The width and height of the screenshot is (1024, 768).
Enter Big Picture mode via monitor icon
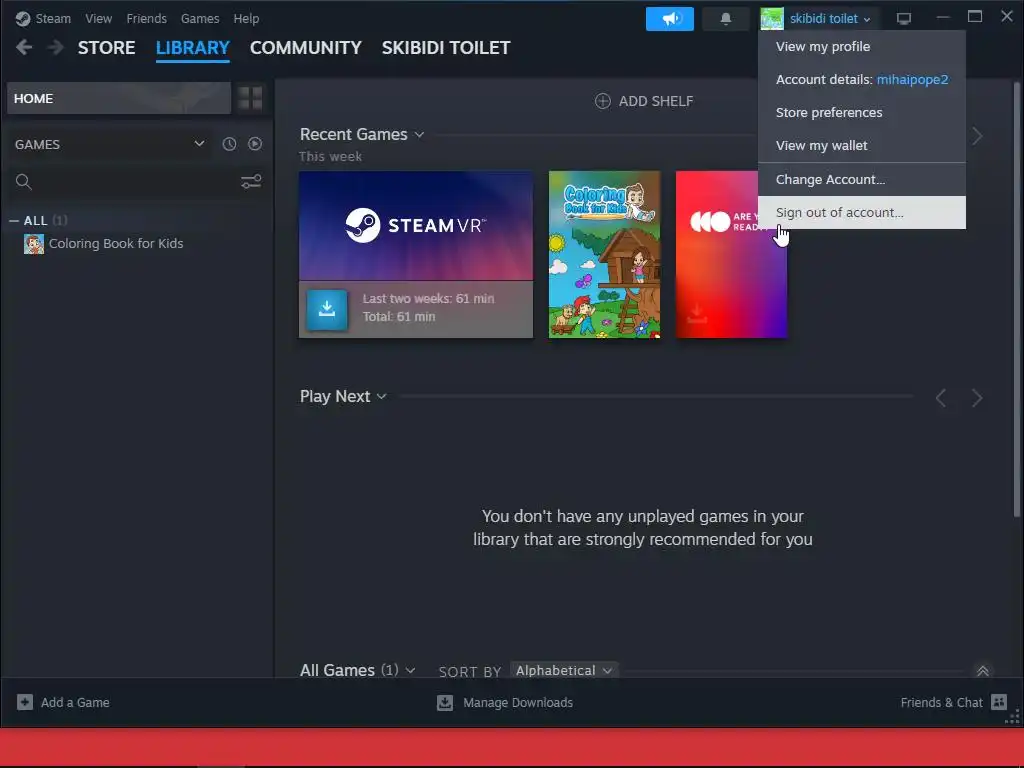coord(903,18)
